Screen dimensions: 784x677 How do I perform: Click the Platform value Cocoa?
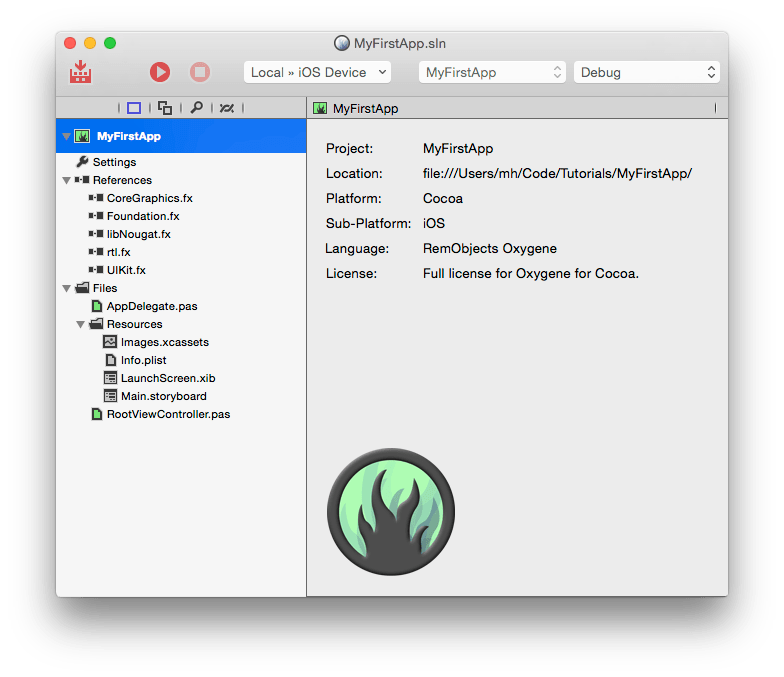443,198
